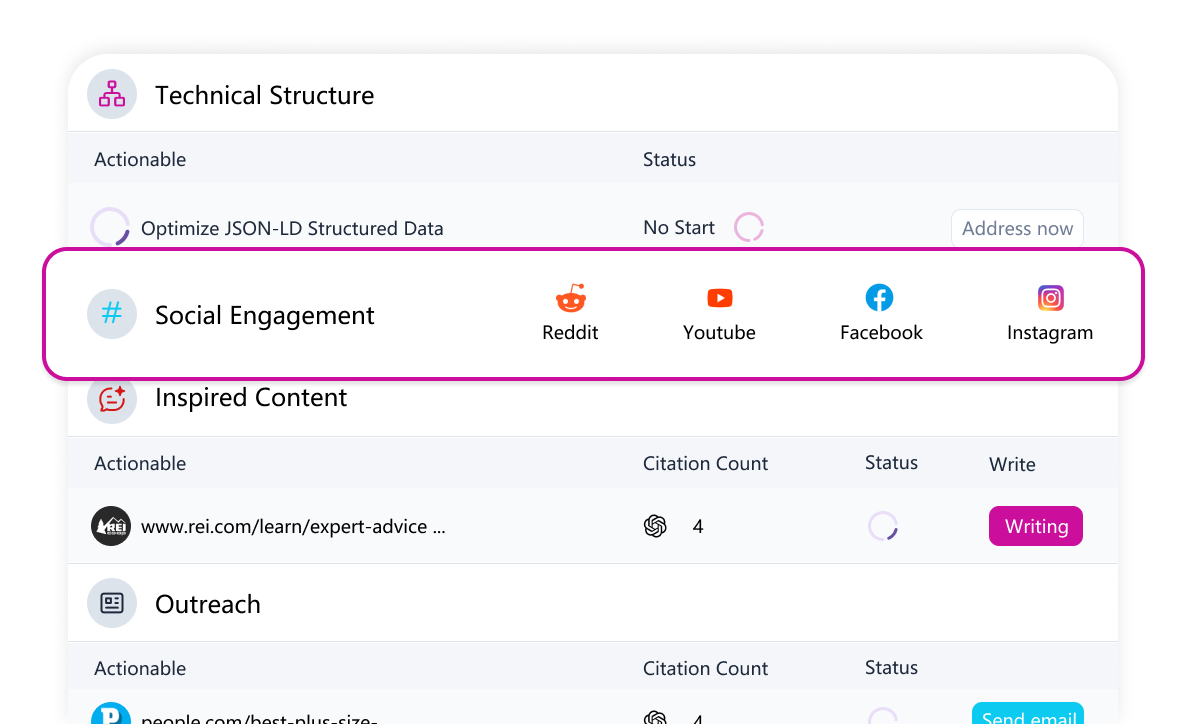Expand the Outreach section header
The height and width of the screenshot is (724, 1186).
pyautogui.click(x=208, y=604)
